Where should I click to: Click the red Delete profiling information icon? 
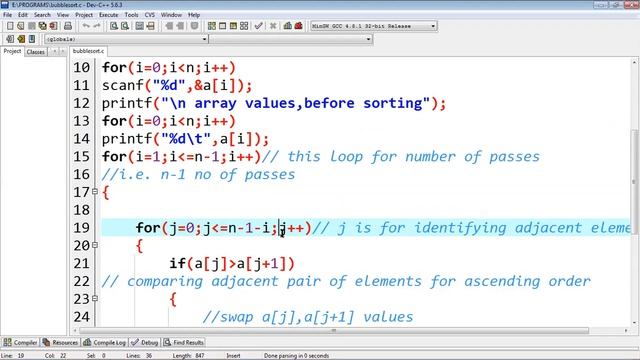coord(299,26)
